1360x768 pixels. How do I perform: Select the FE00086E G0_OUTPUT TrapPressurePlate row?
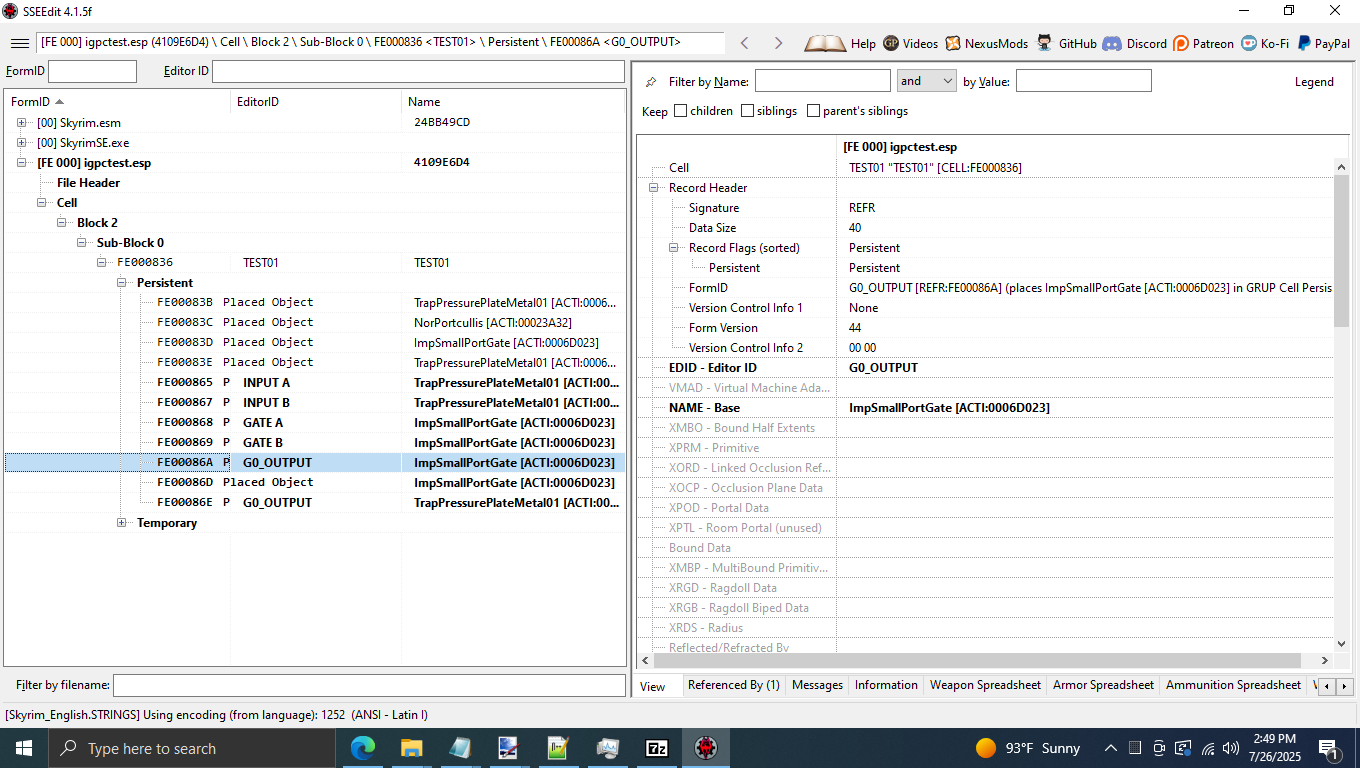click(315, 503)
